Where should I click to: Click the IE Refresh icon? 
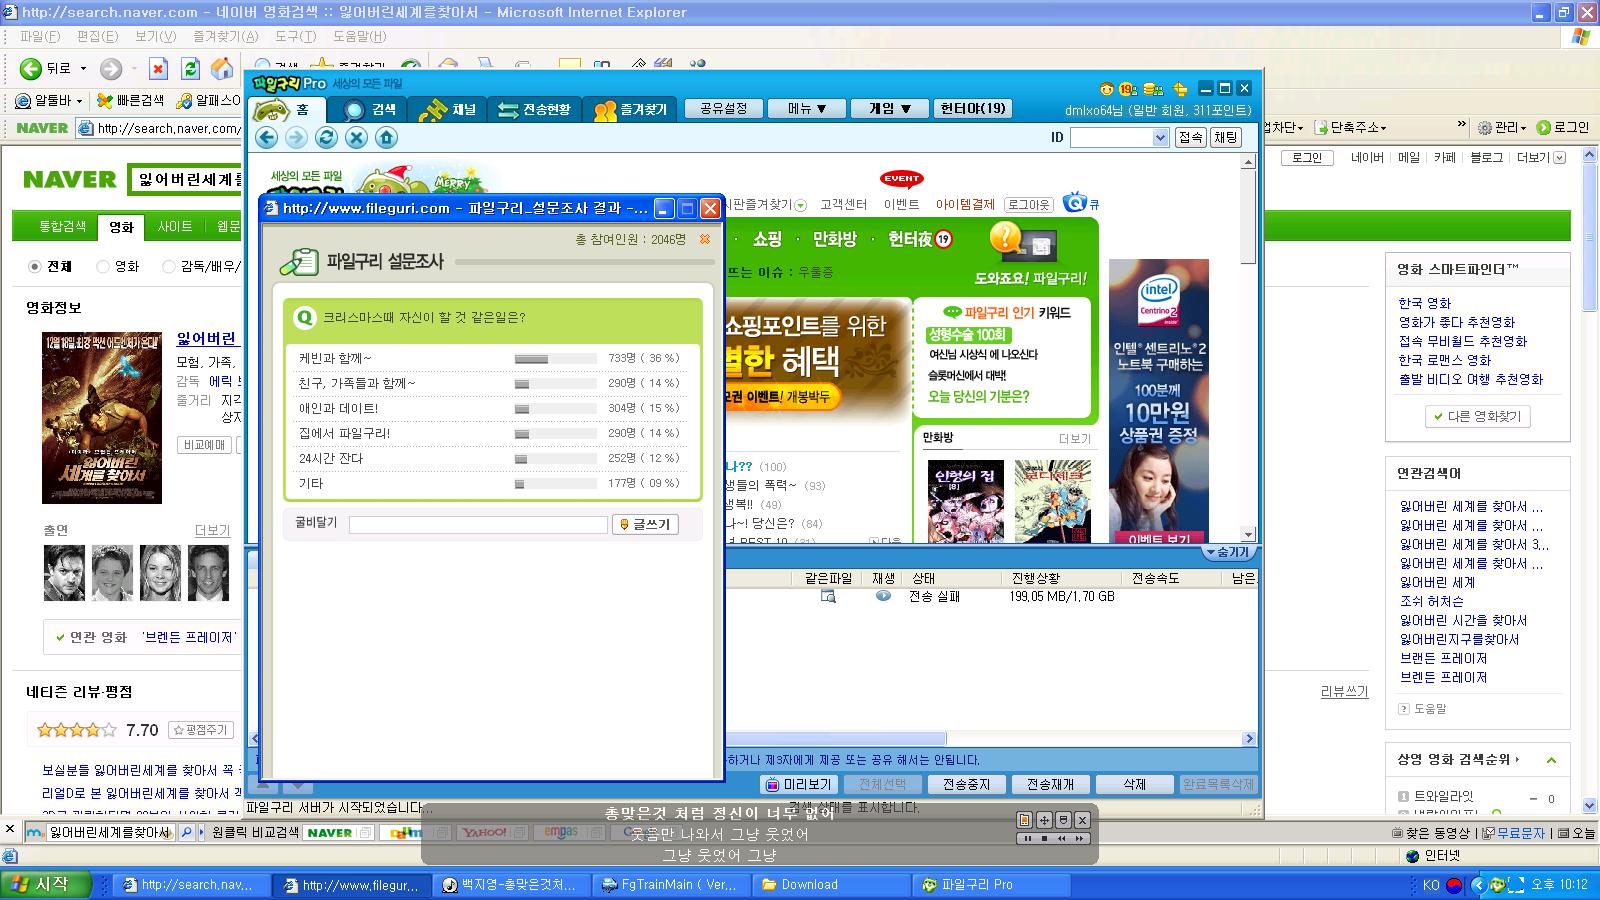click(190, 68)
